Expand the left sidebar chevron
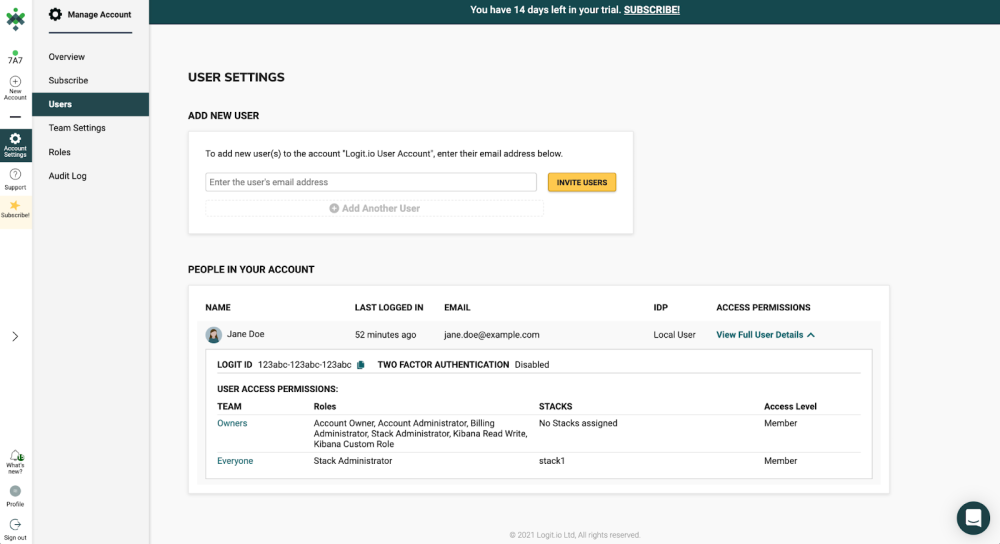 [x=15, y=337]
